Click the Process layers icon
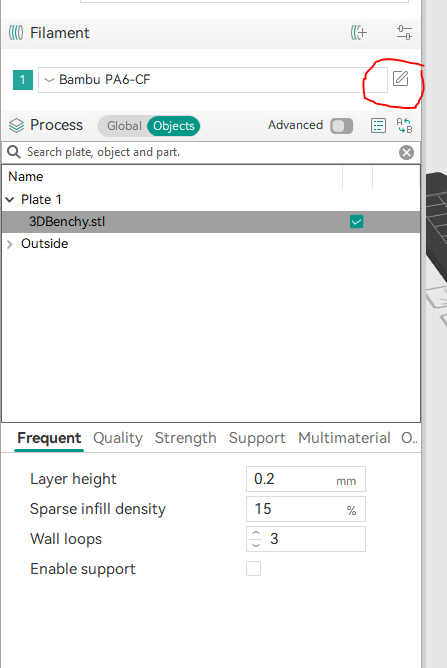This screenshot has width=447, height=668. coord(16,125)
